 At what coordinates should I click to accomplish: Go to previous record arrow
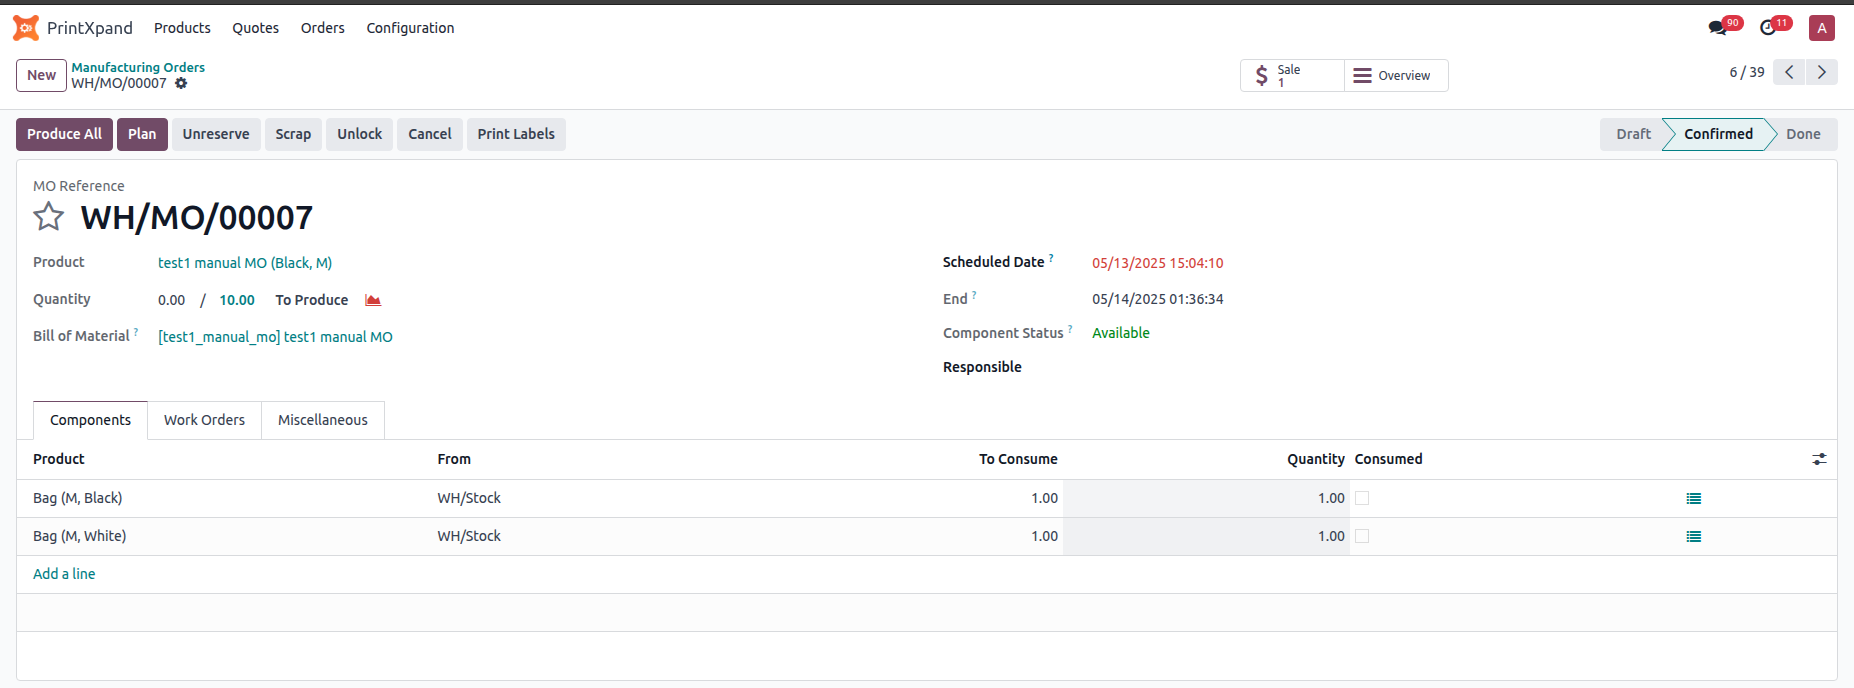[x=1789, y=72]
